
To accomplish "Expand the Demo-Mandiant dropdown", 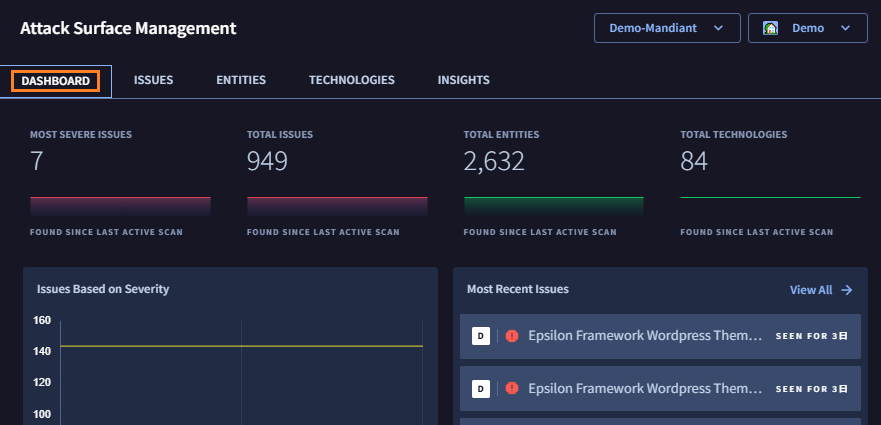I will 667,28.
